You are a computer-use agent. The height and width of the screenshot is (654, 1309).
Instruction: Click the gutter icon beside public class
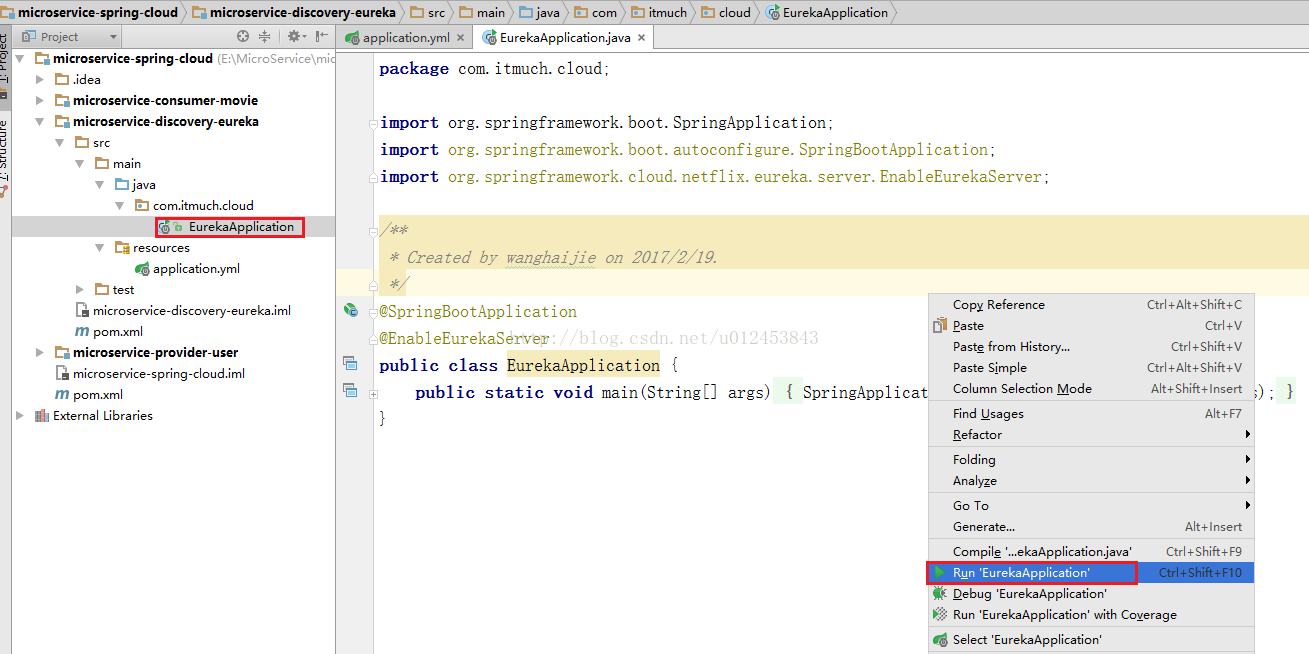[x=350, y=363]
